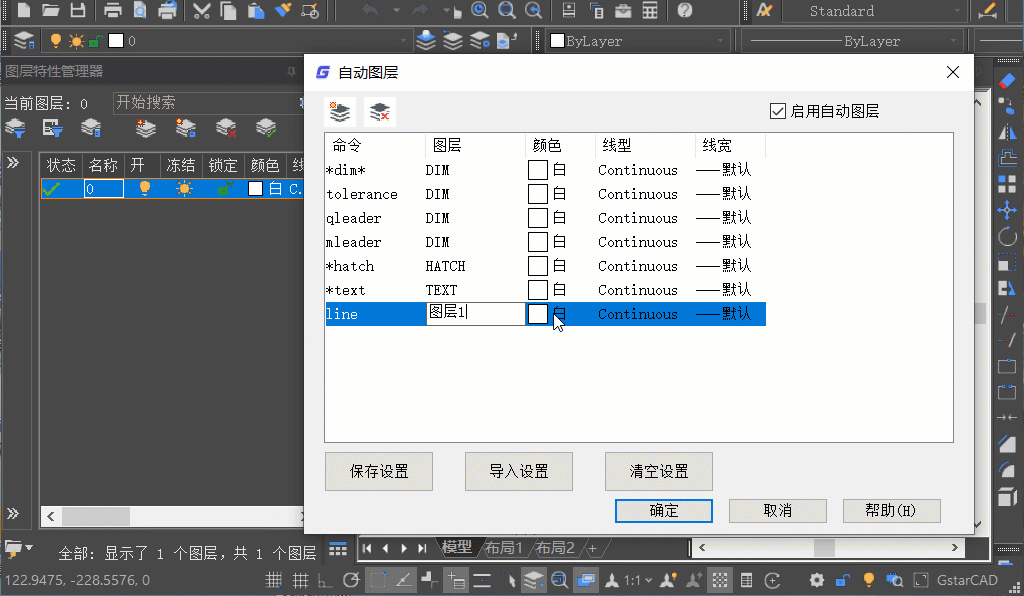
Task: Select the Add New Row icon in Auto Layer dialog
Action: (339, 111)
